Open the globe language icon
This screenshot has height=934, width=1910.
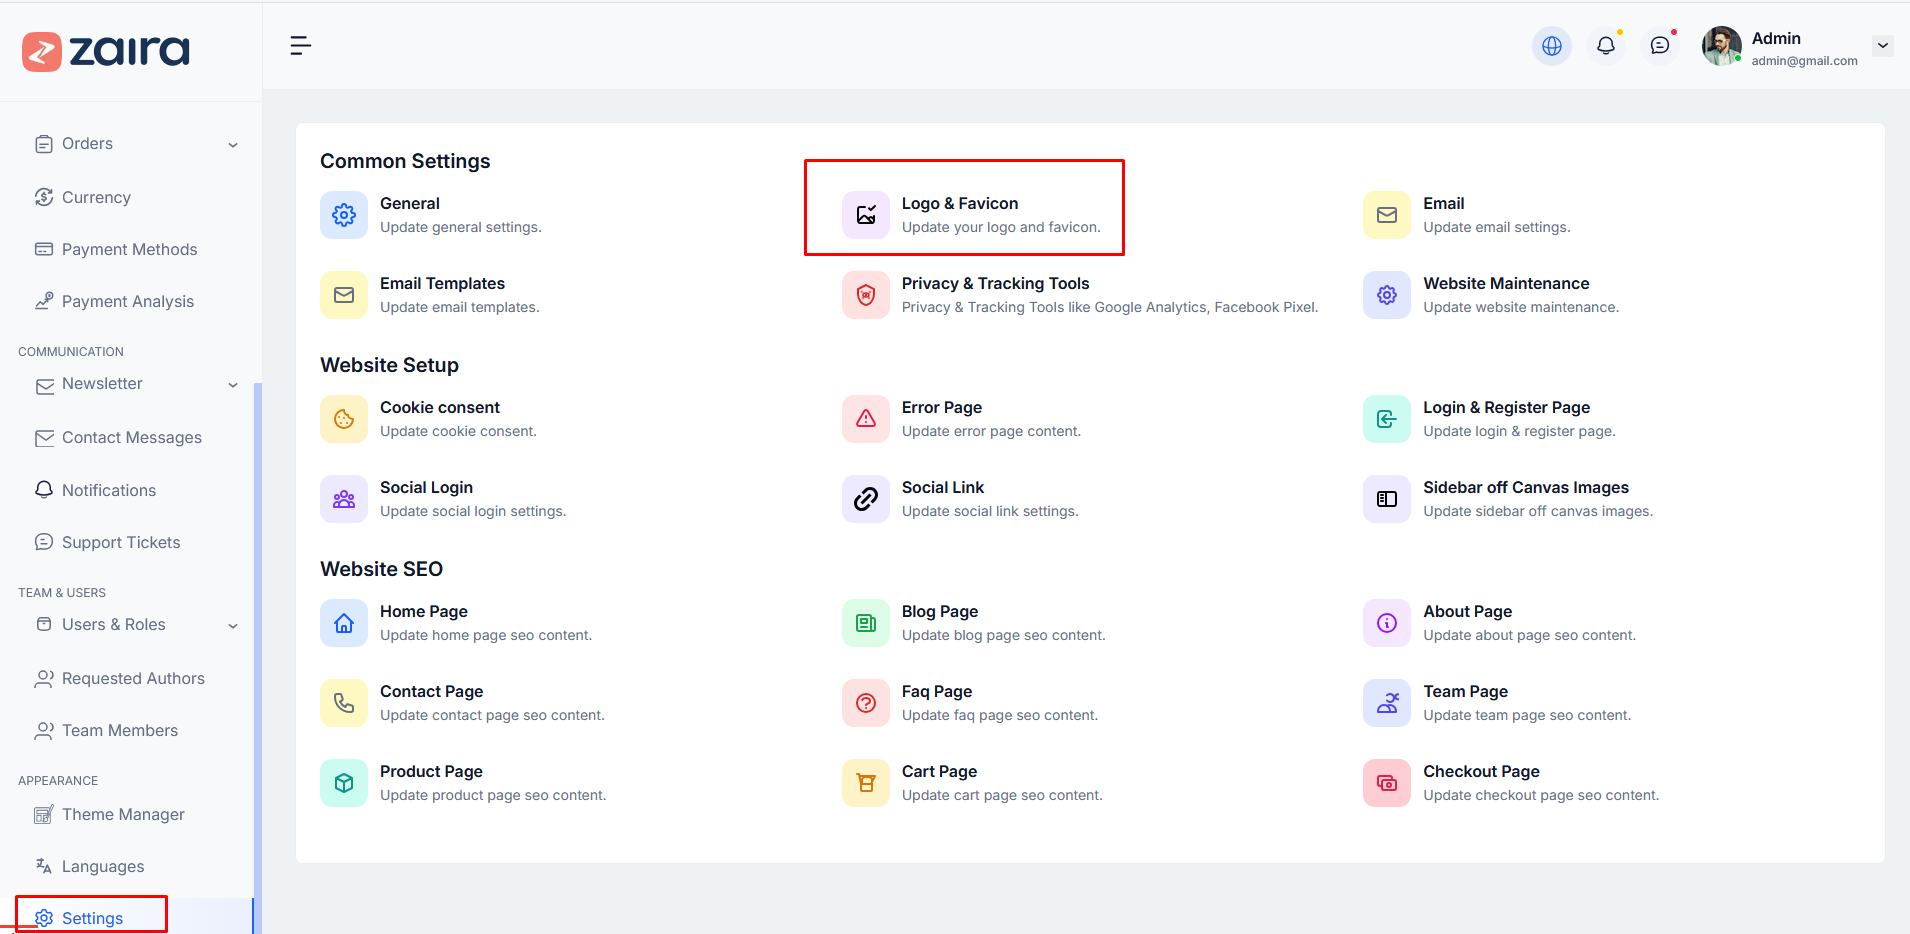1551,45
